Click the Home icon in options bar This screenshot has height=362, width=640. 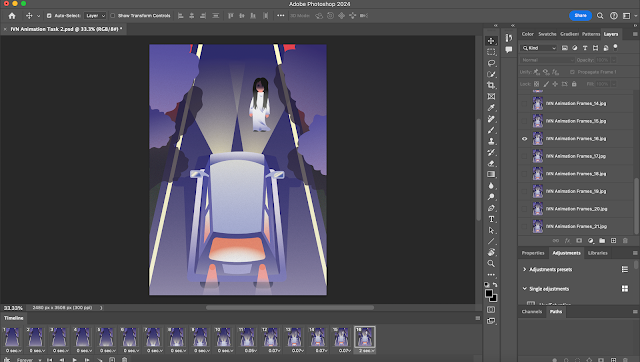click(12, 16)
